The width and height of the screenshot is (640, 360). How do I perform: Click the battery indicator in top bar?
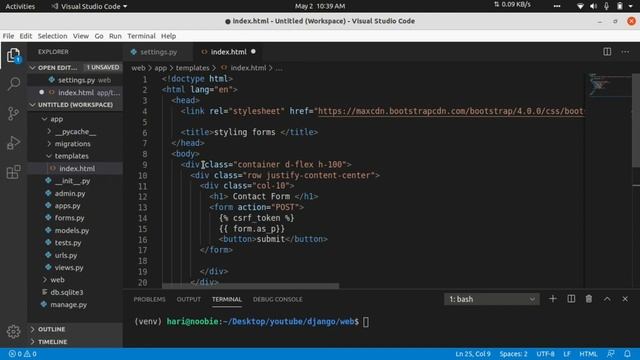click(620, 6)
